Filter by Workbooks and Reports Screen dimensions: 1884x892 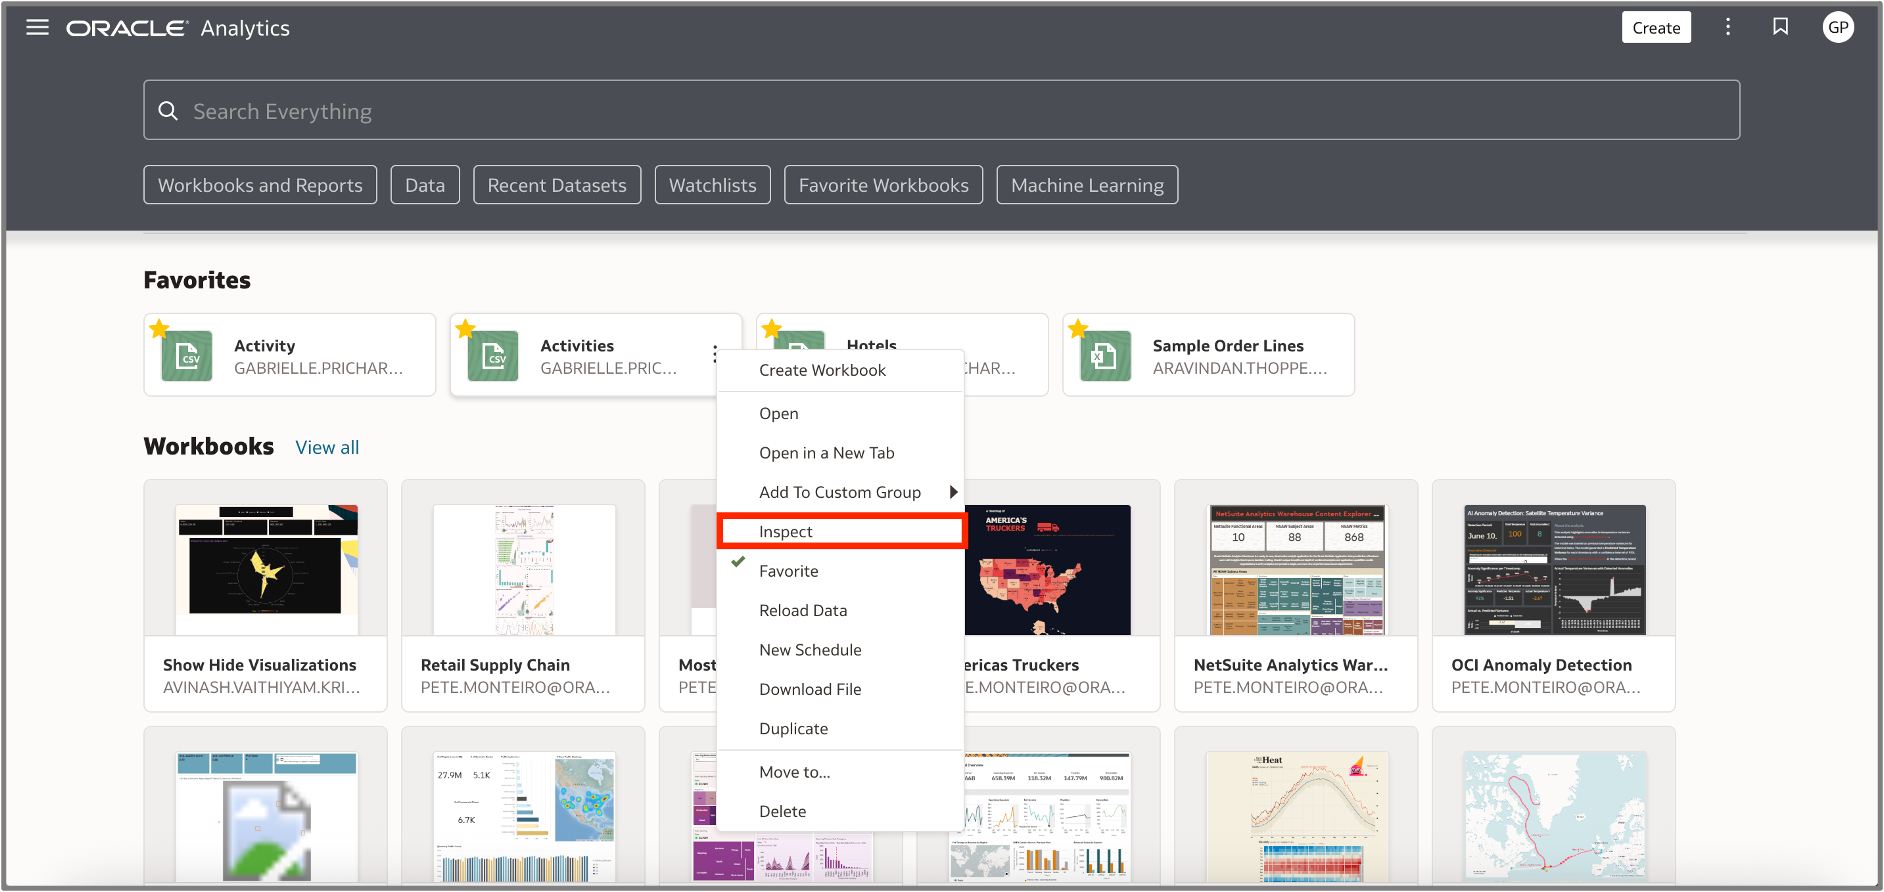(x=260, y=185)
